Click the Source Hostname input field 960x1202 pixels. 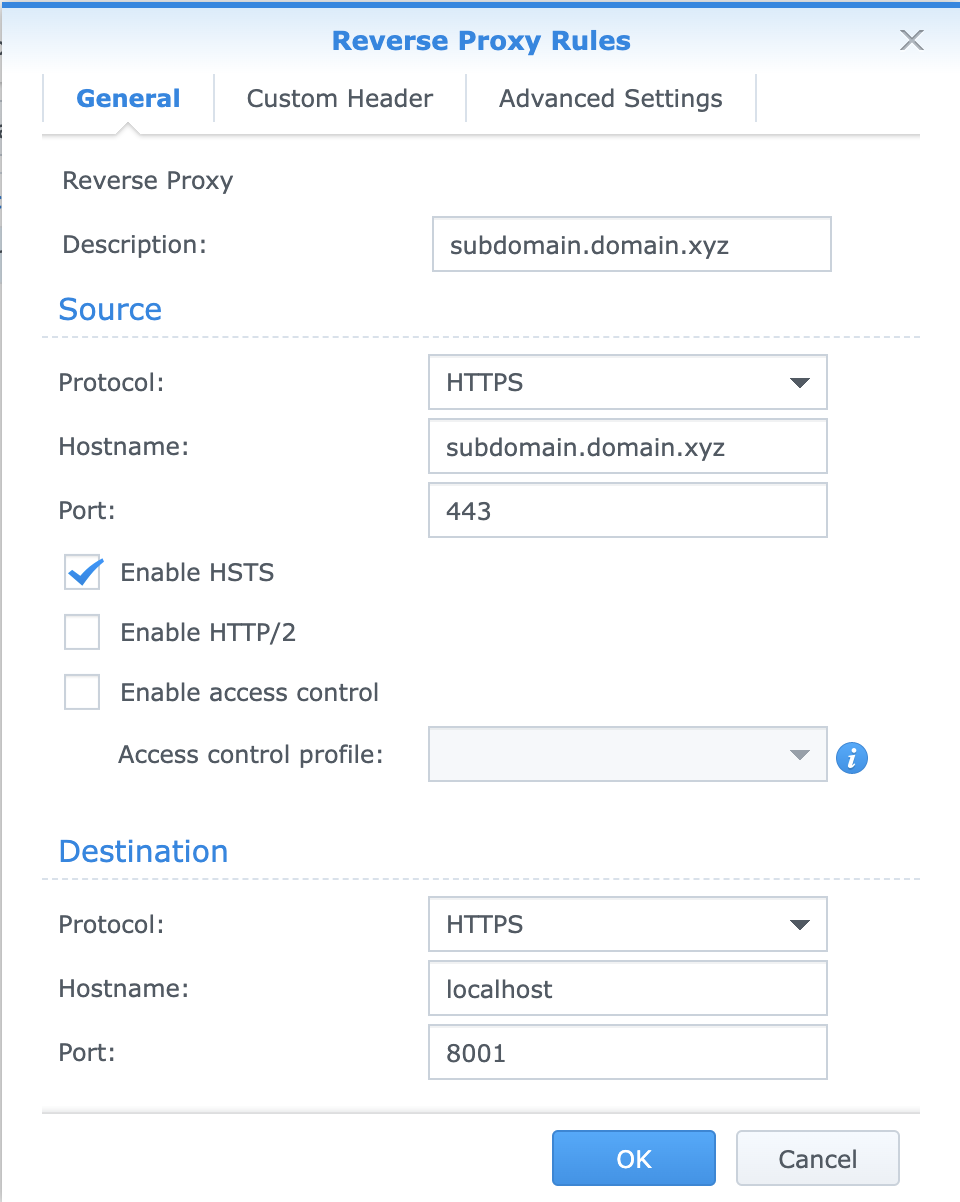pyautogui.click(x=628, y=446)
